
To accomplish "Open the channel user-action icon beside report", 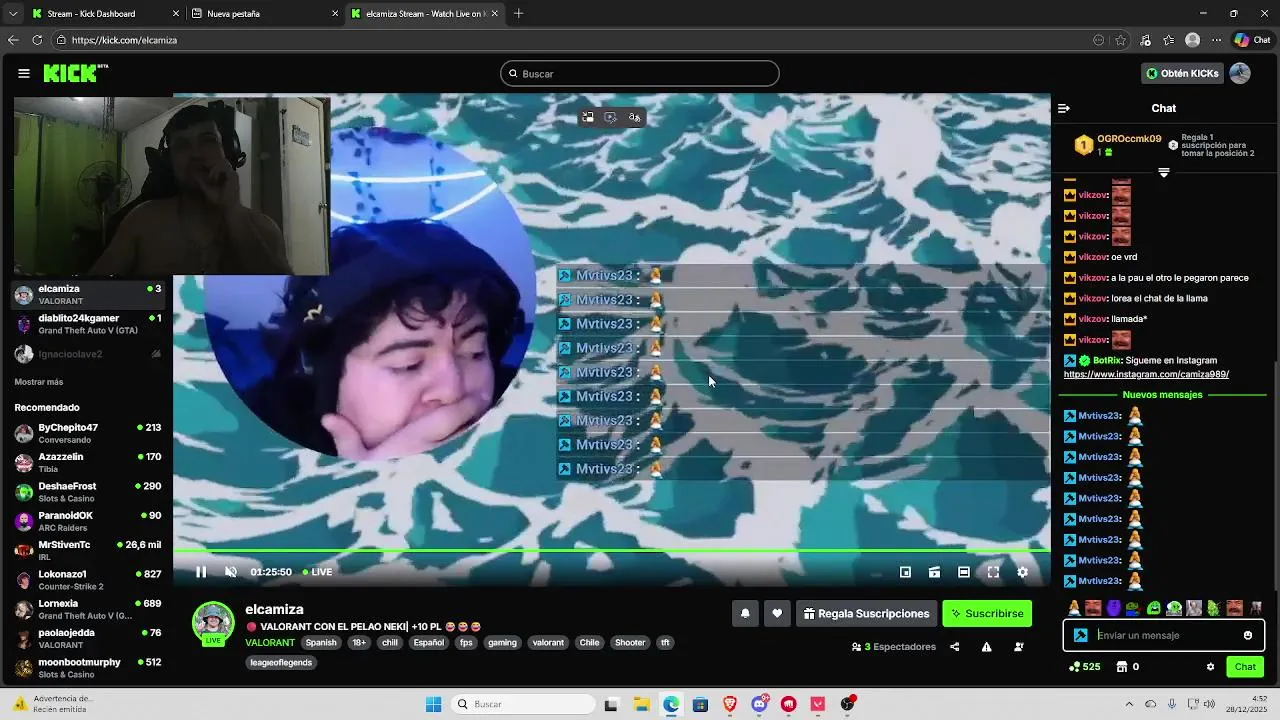I will [x=1019, y=647].
